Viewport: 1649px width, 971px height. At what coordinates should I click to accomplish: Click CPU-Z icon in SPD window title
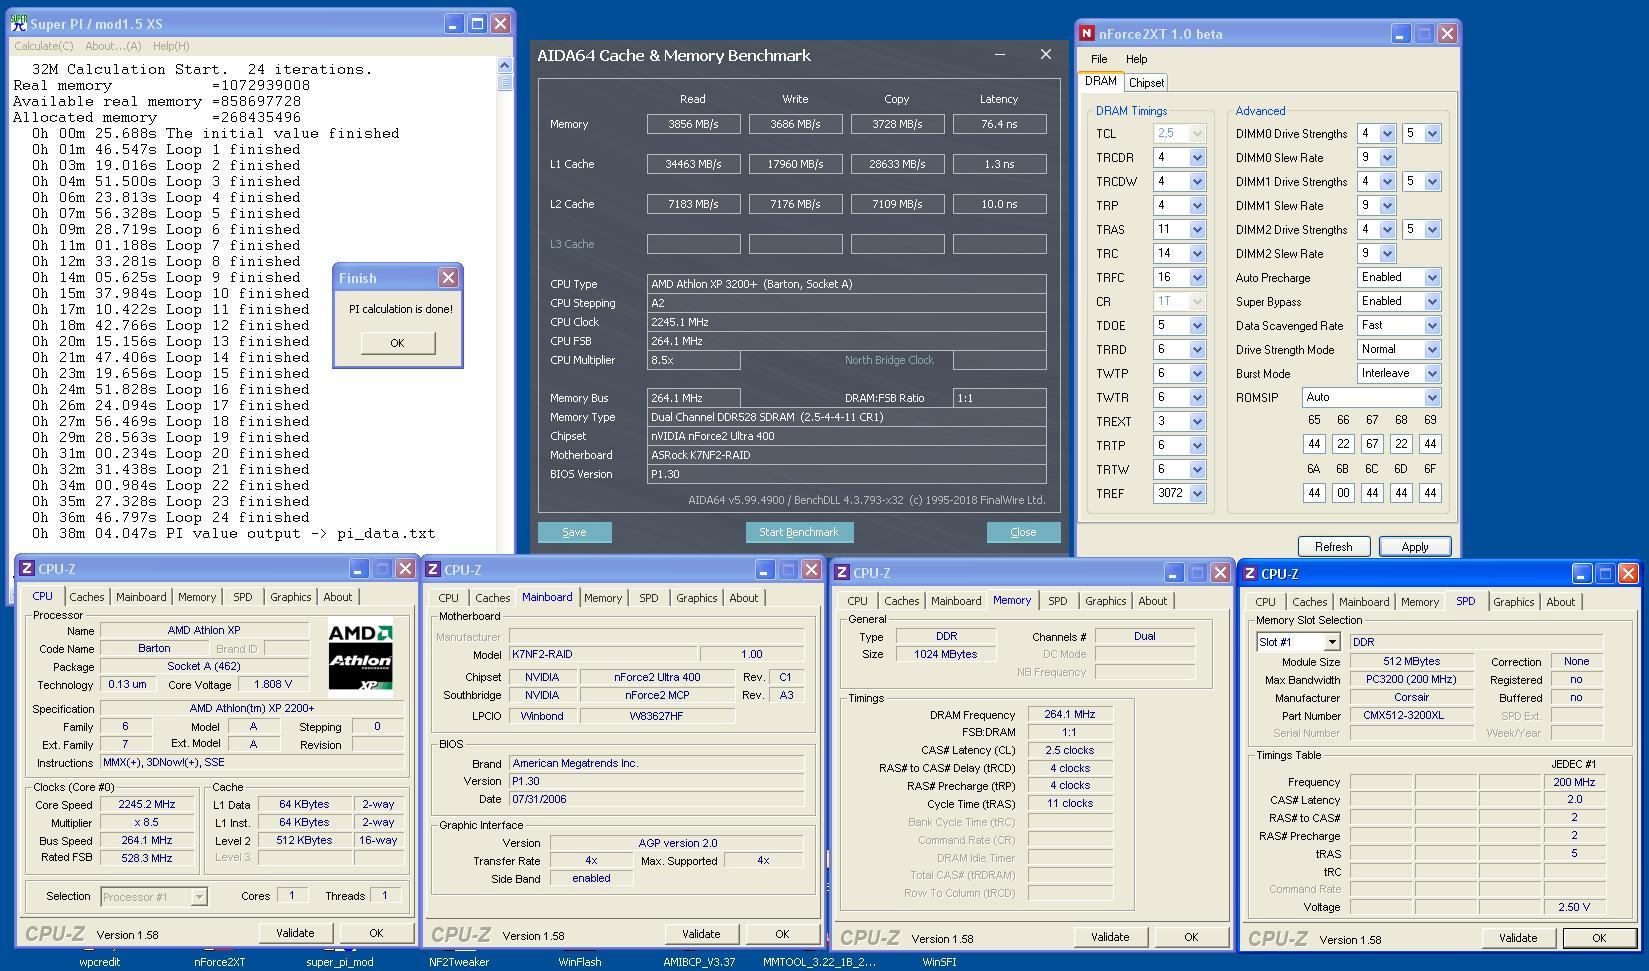tap(1250, 574)
